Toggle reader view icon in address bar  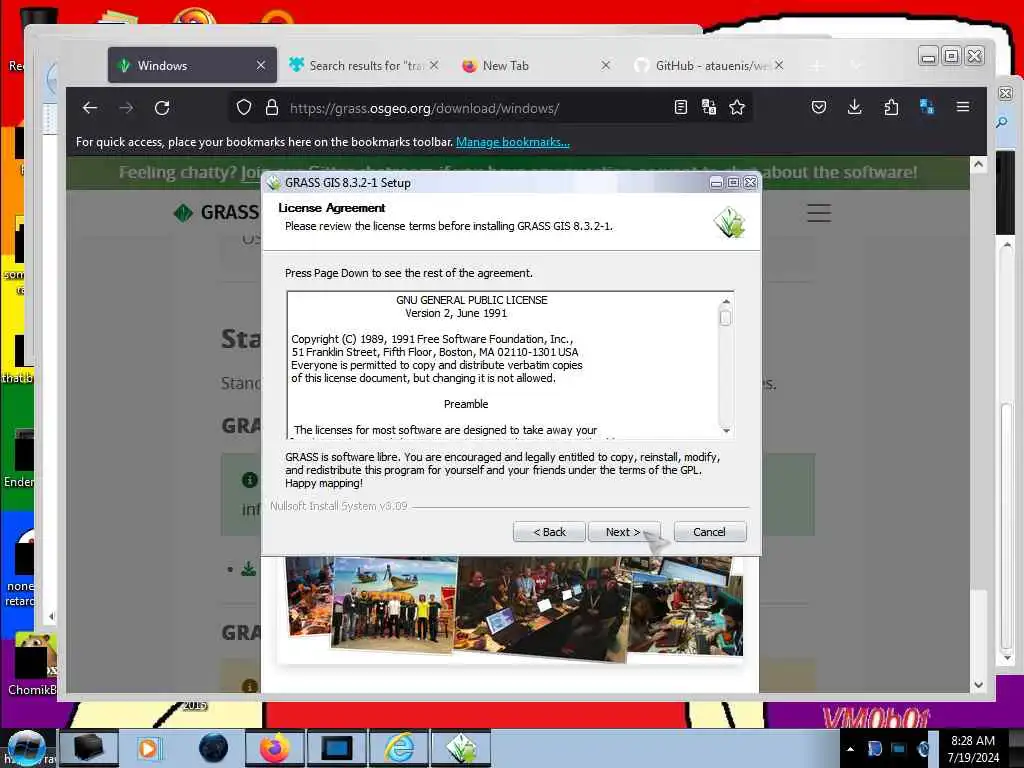tap(680, 107)
